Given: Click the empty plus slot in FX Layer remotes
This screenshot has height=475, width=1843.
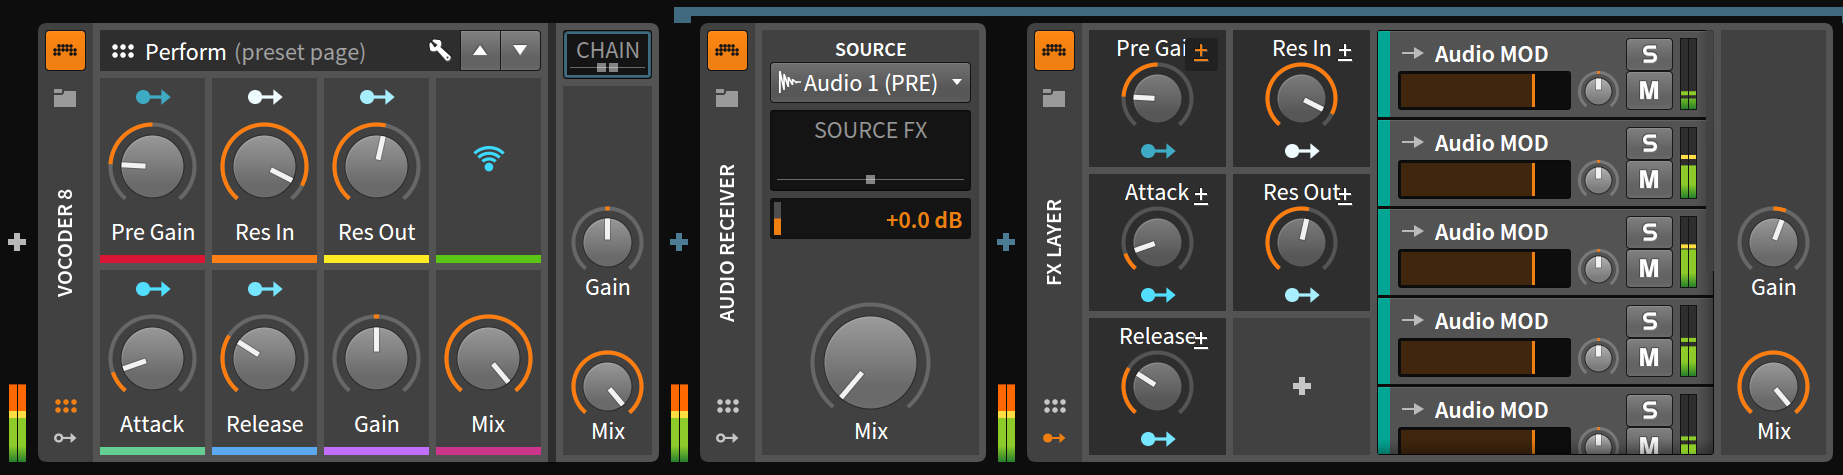Looking at the screenshot, I should 1301,386.
